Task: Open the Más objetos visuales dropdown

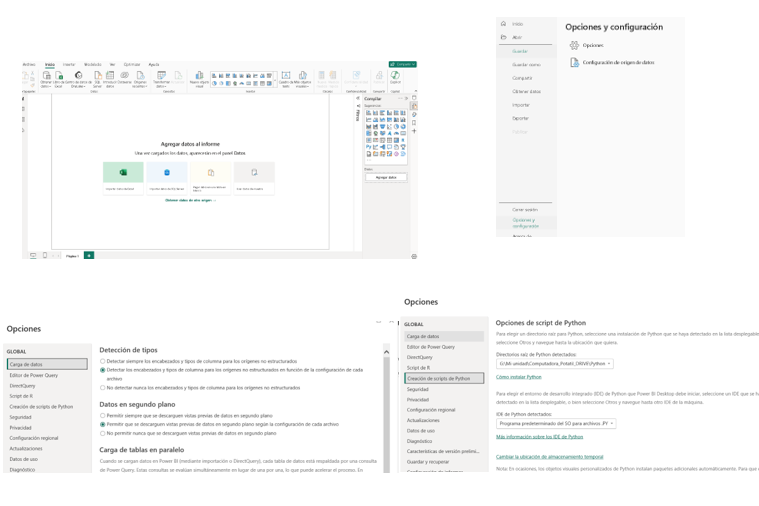Action: pos(303,78)
